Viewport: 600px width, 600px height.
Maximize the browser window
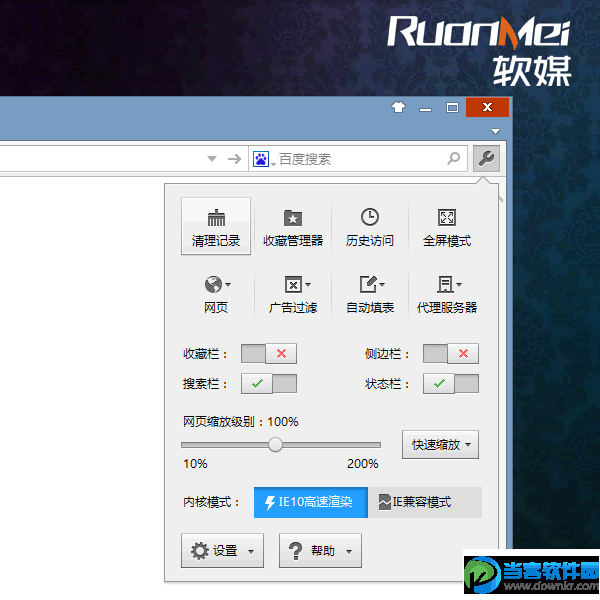452,108
